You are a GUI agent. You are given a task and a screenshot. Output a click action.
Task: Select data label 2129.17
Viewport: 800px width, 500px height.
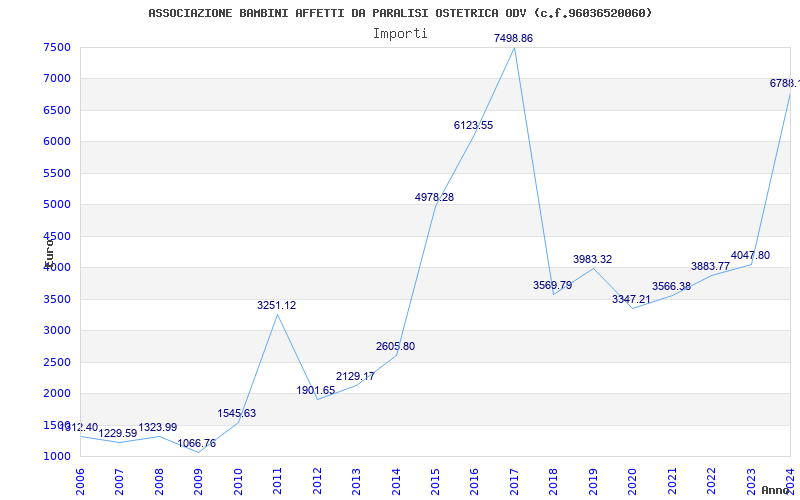click(355, 377)
